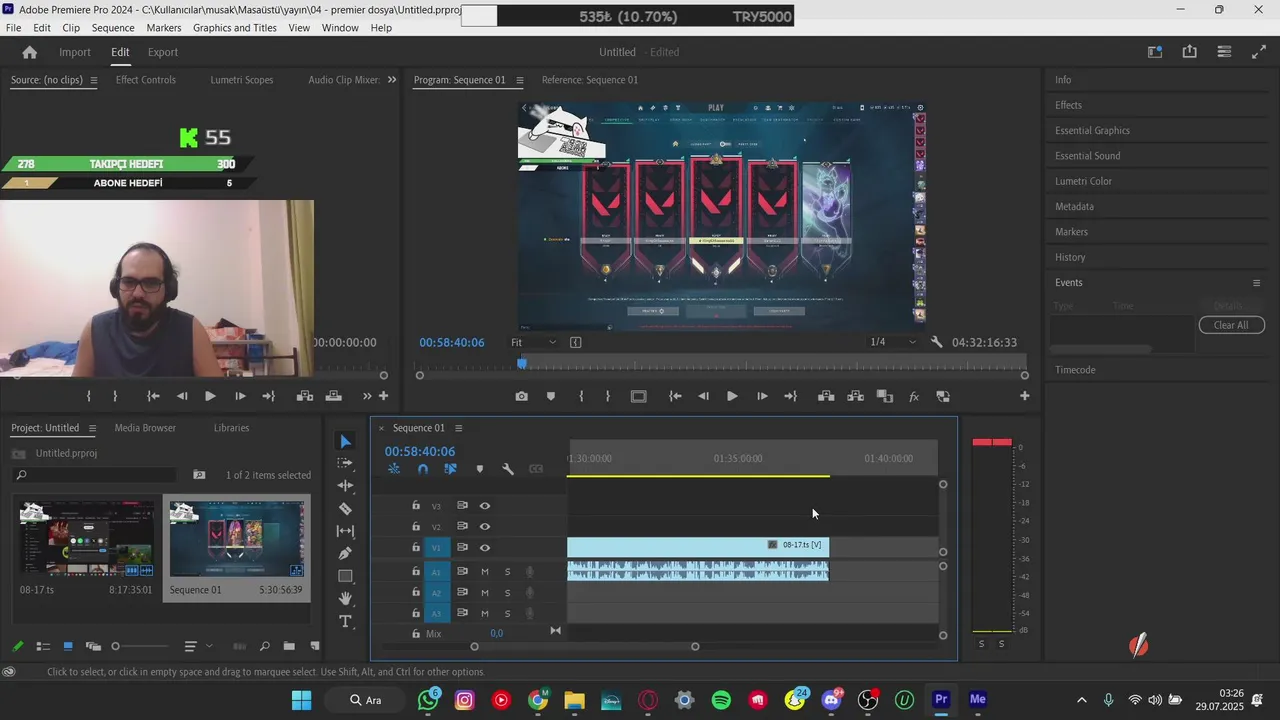
Task: Expand hidden Source panel tabs chevron
Action: 392,80
